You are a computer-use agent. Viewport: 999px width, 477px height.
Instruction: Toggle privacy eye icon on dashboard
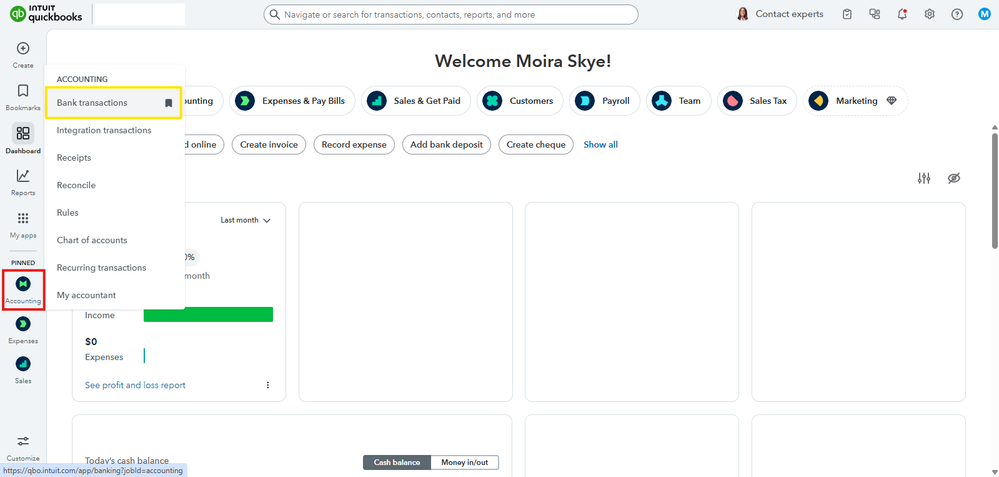(x=953, y=178)
